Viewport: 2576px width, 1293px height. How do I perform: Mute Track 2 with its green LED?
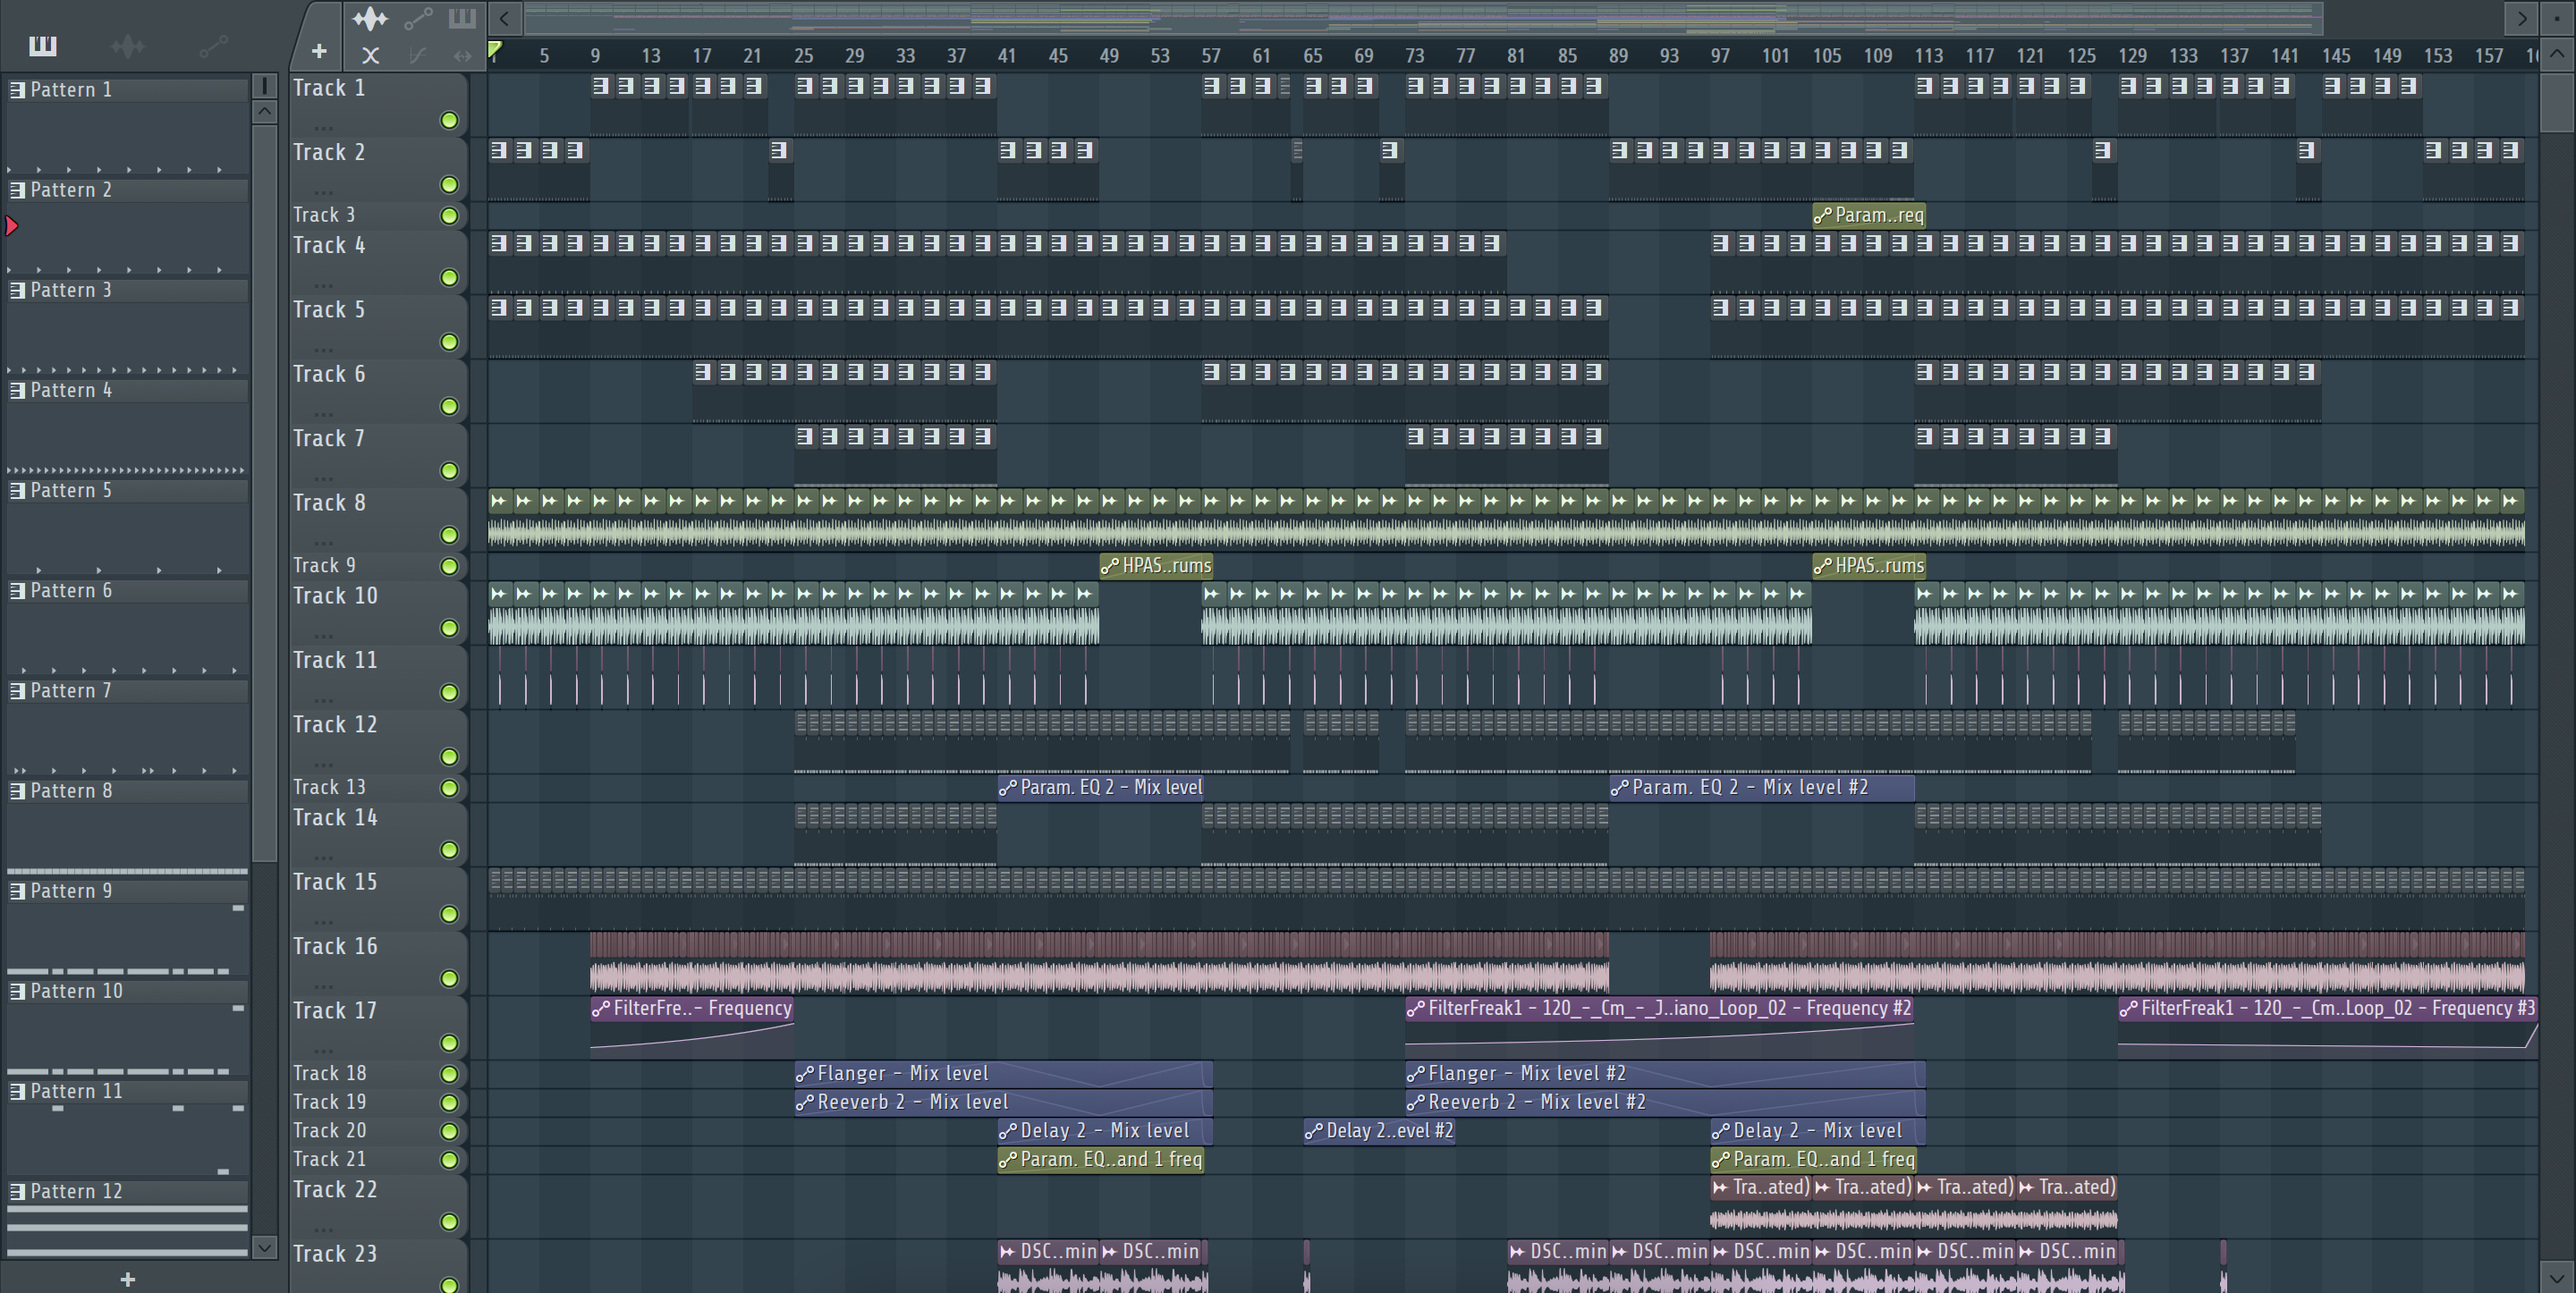point(449,185)
